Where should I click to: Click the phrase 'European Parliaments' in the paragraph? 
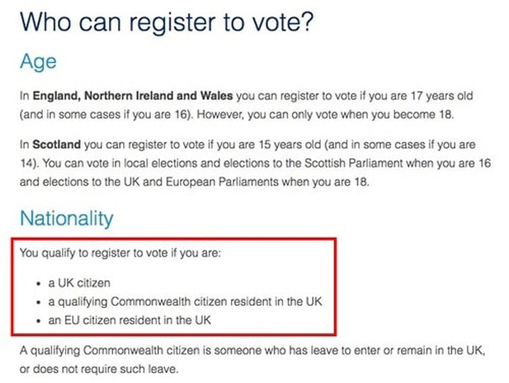pyautogui.click(x=222, y=182)
